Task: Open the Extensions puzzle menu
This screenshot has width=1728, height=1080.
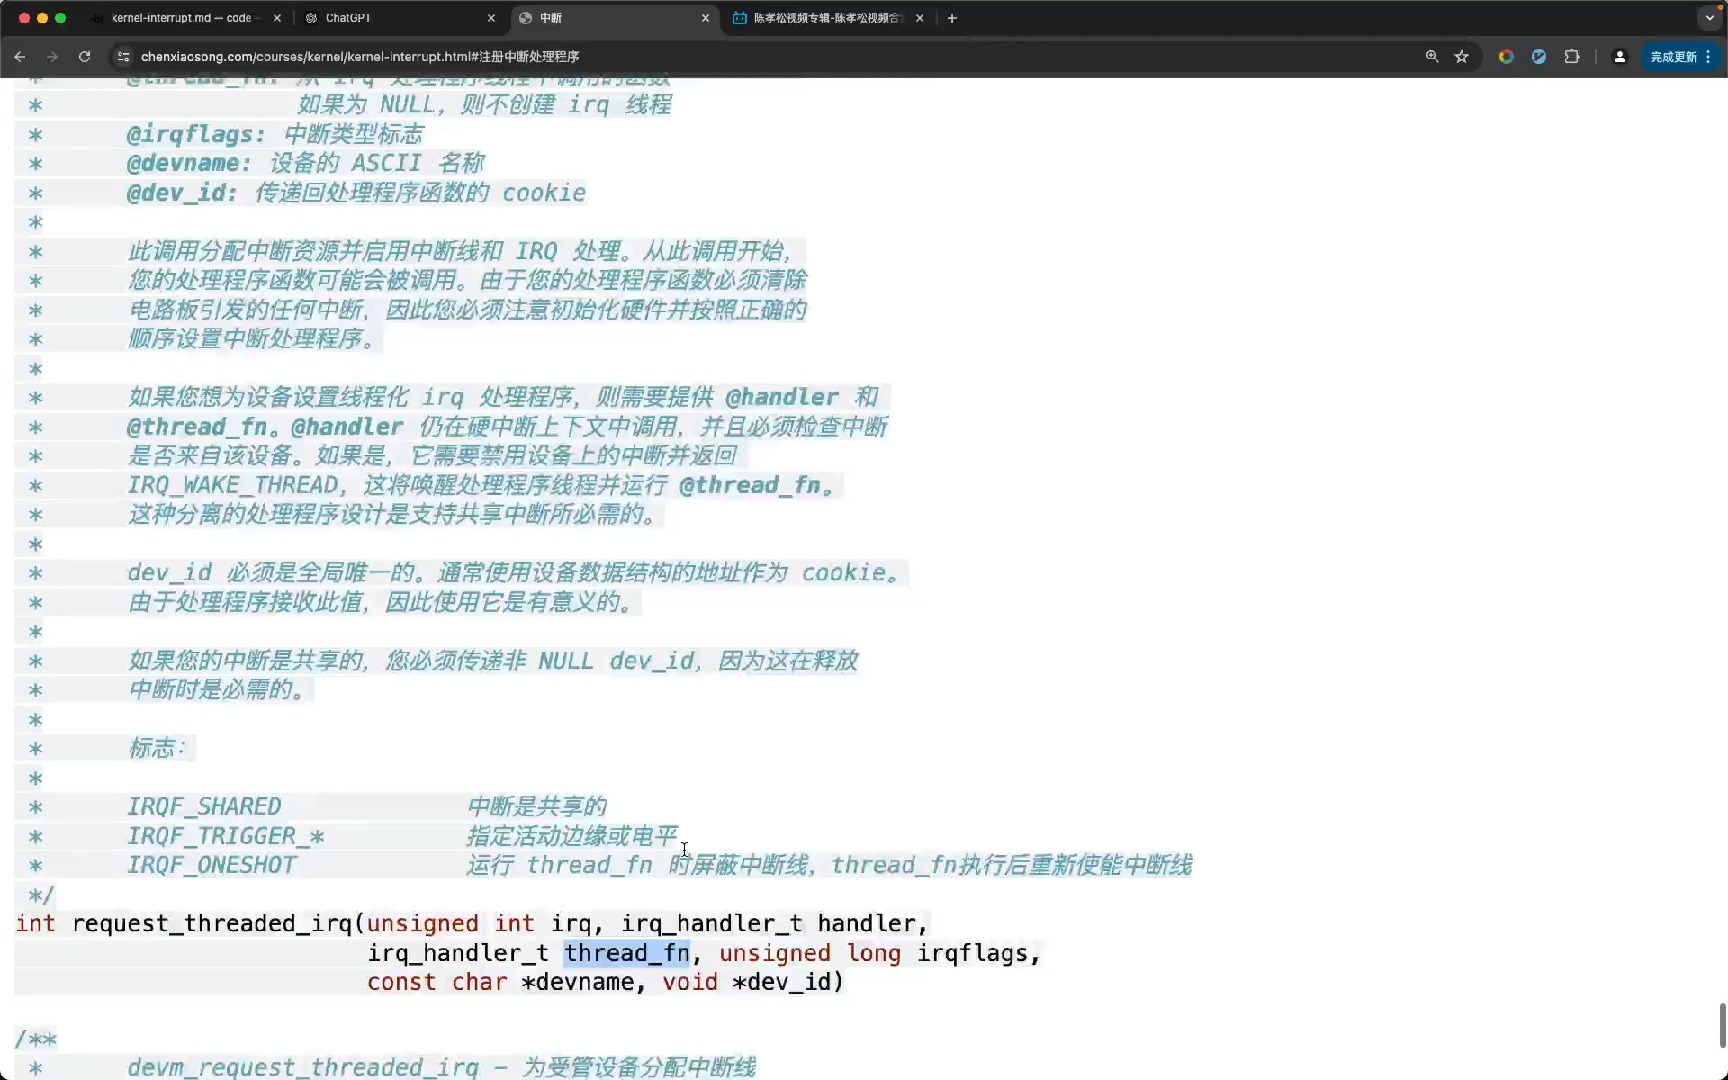Action: click(1572, 57)
